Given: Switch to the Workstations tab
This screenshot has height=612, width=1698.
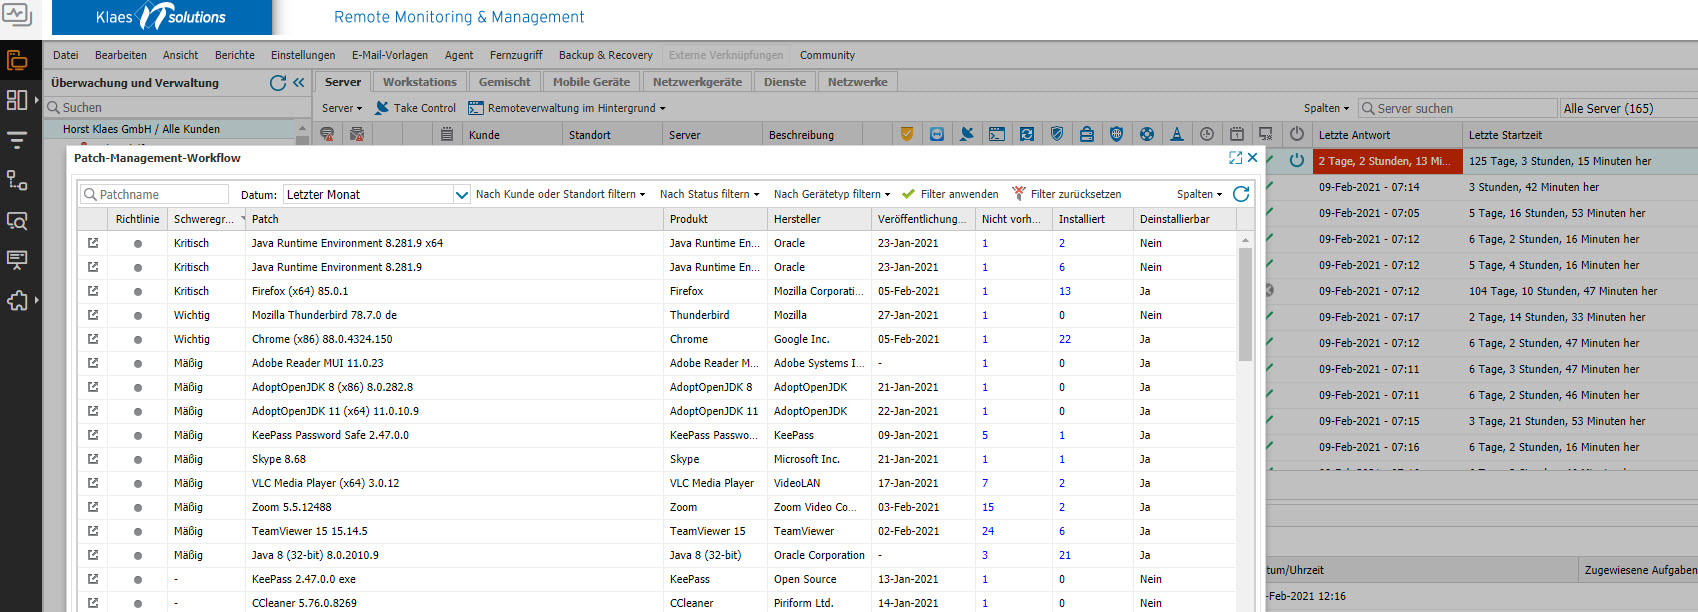Looking at the screenshot, I should pyautogui.click(x=420, y=82).
